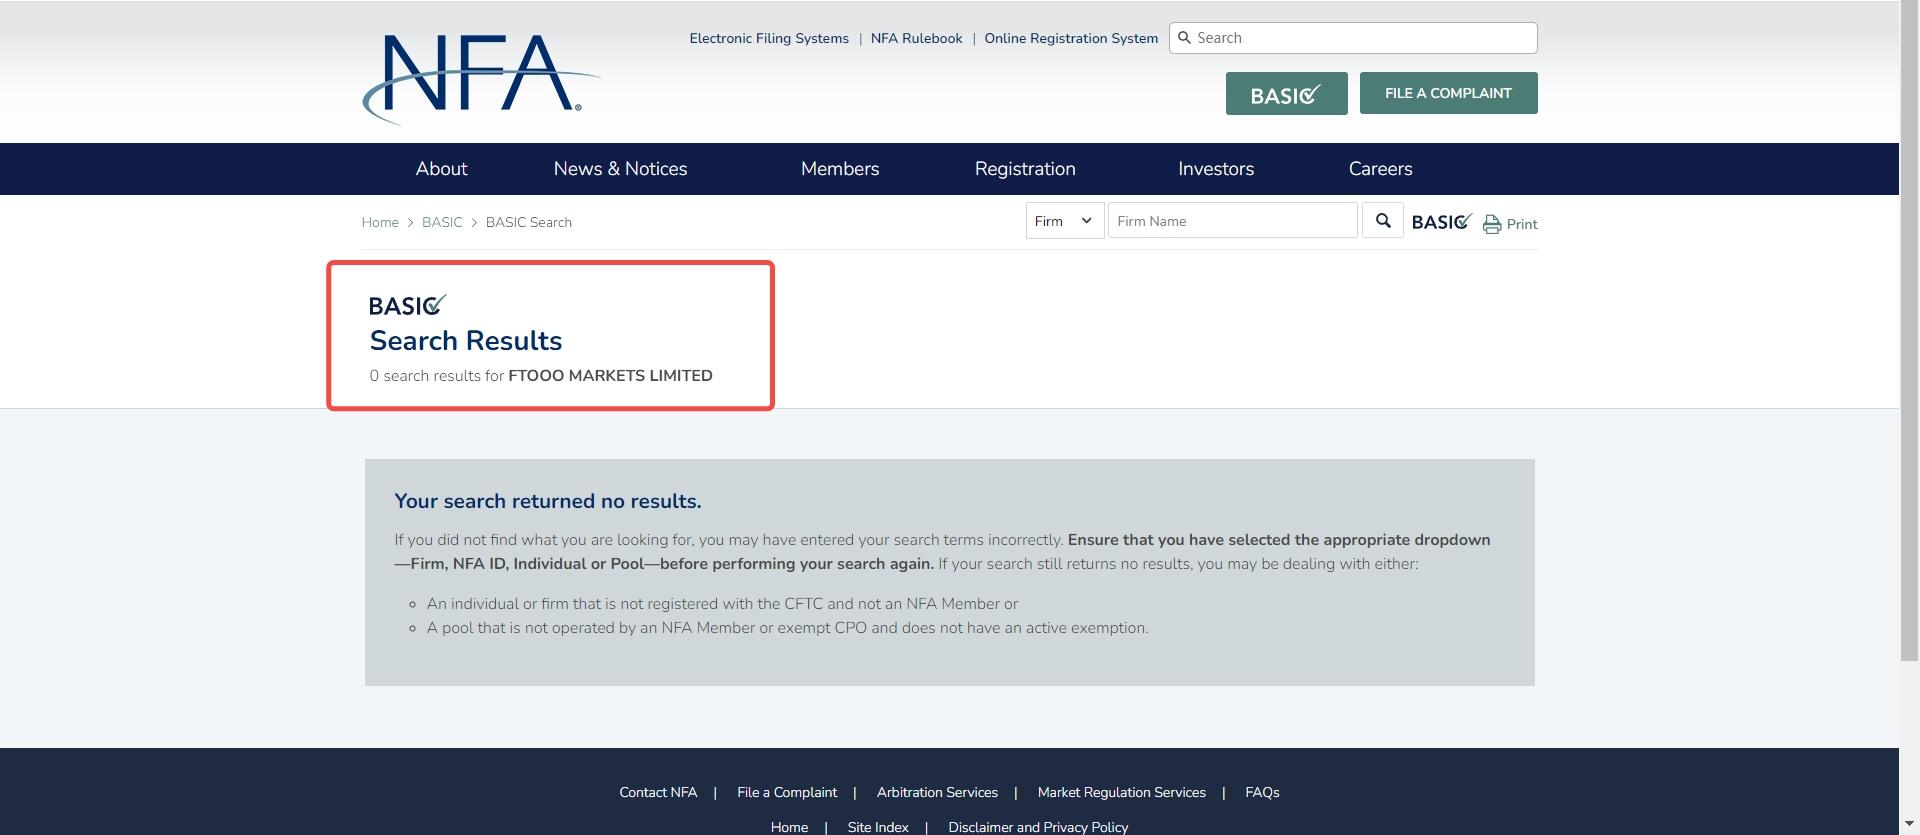
Task: Focus the top site Search box
Action: coord(1353,38)
